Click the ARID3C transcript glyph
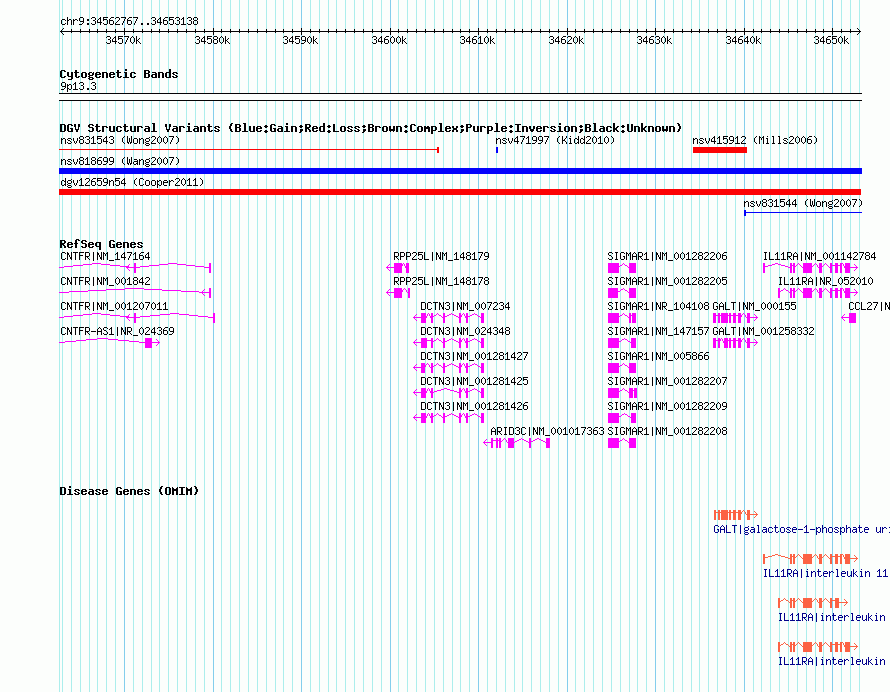 tap(517, 443)
